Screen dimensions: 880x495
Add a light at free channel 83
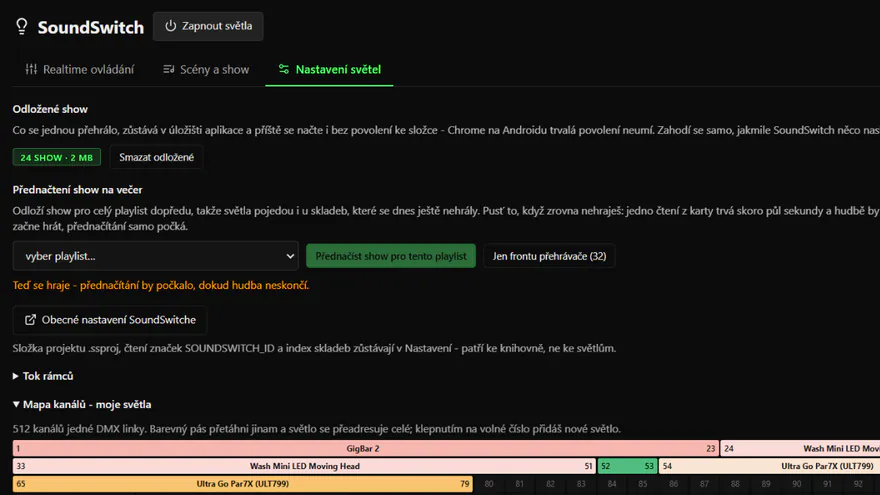[581, 484]
